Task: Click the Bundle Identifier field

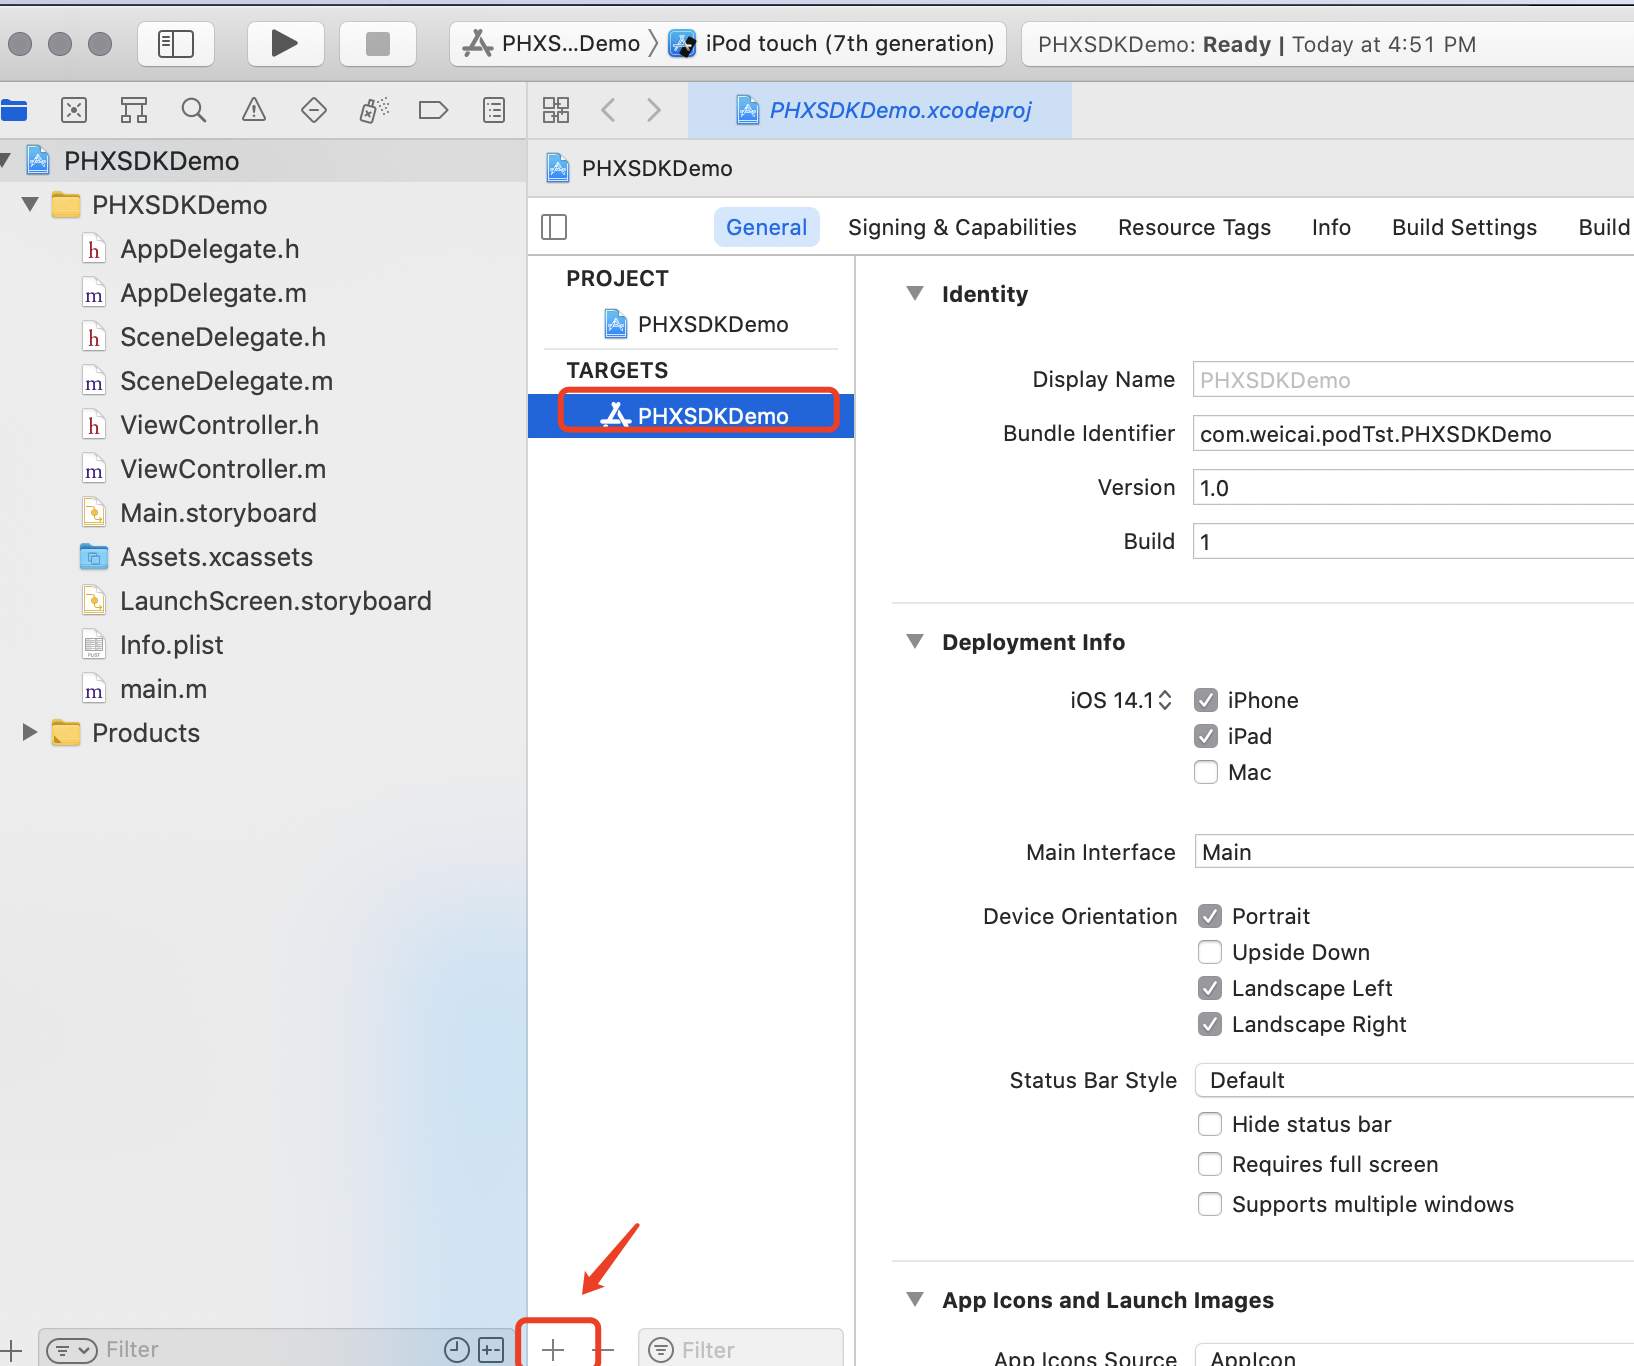Action: (x=1414, y=434)
